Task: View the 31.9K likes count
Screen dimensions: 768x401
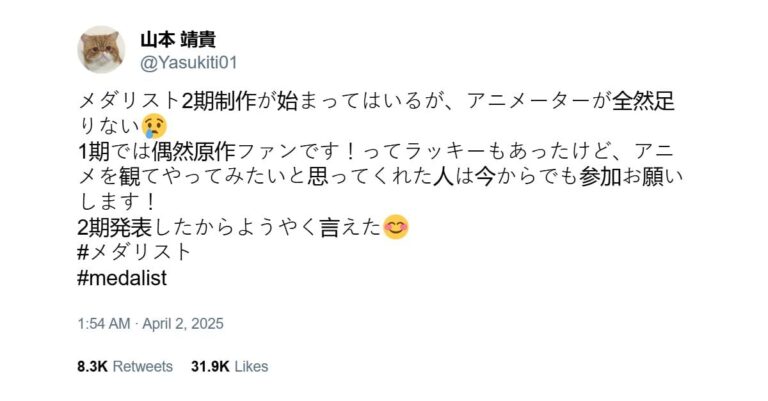Action: 210,366
